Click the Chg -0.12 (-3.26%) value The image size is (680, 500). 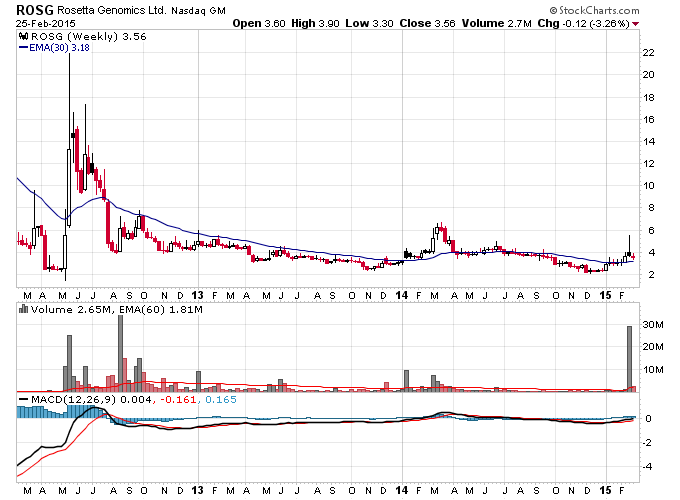click(x=583, y=23)
